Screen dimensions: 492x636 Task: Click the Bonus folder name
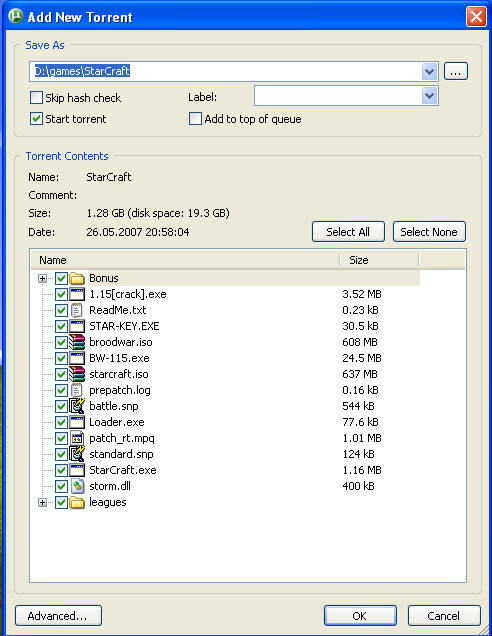tap(104, 278)
